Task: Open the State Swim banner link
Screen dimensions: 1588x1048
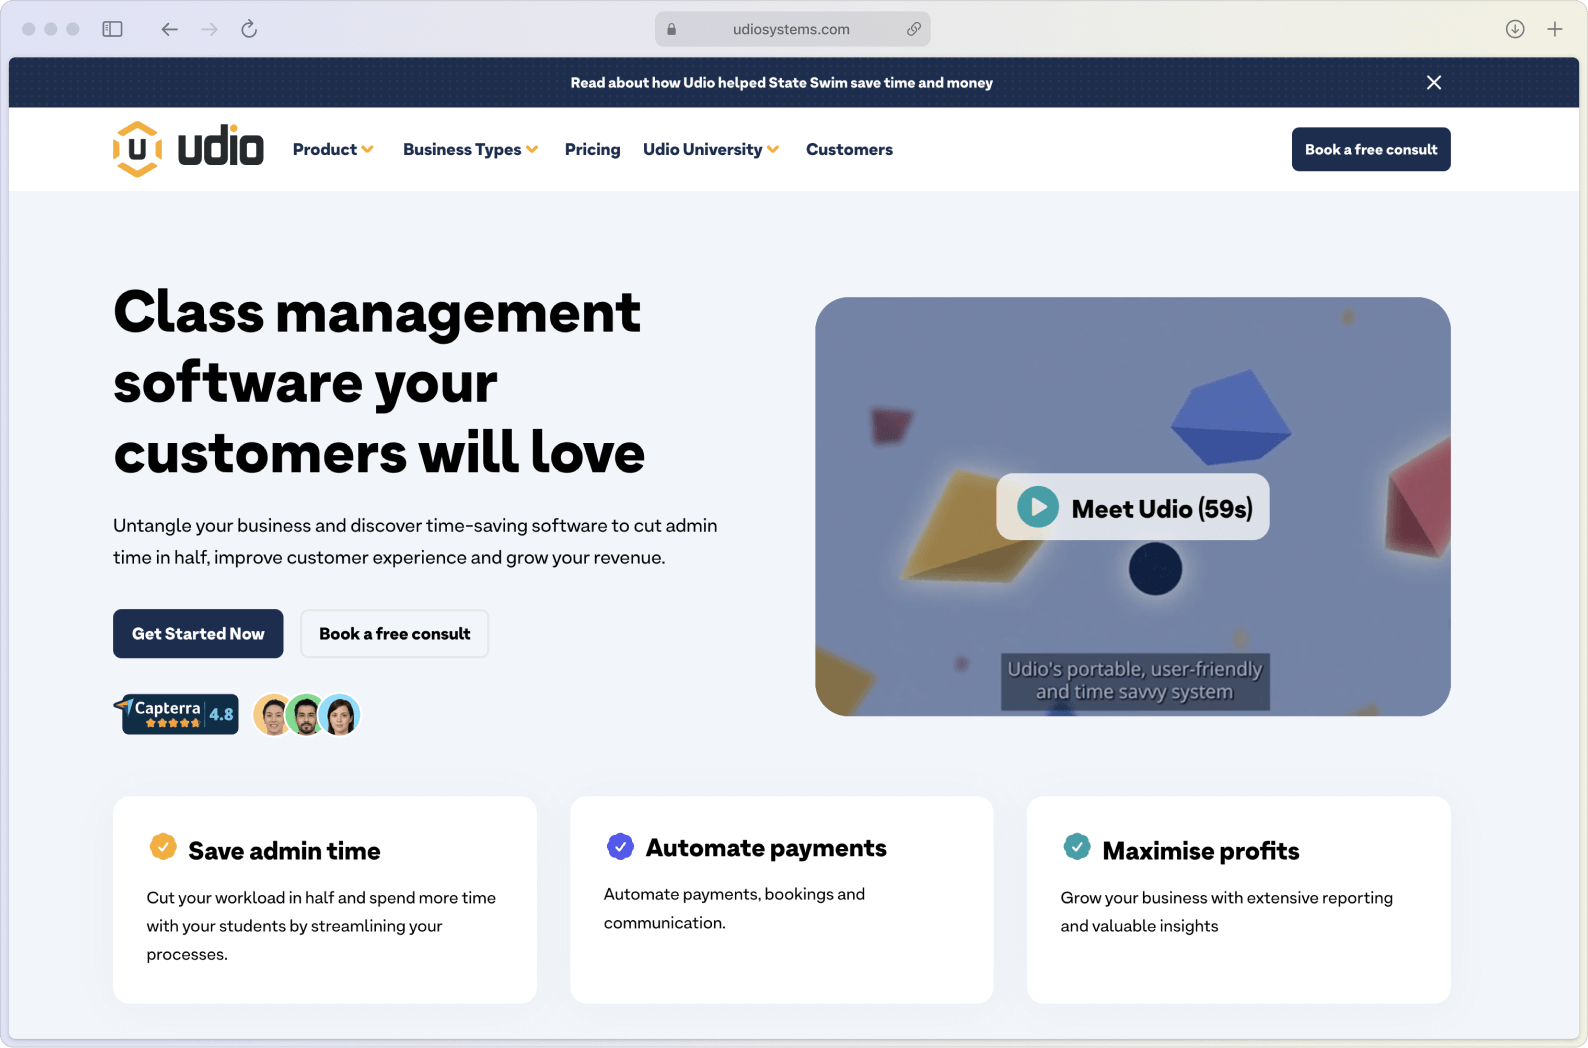Action: point(781,82)
